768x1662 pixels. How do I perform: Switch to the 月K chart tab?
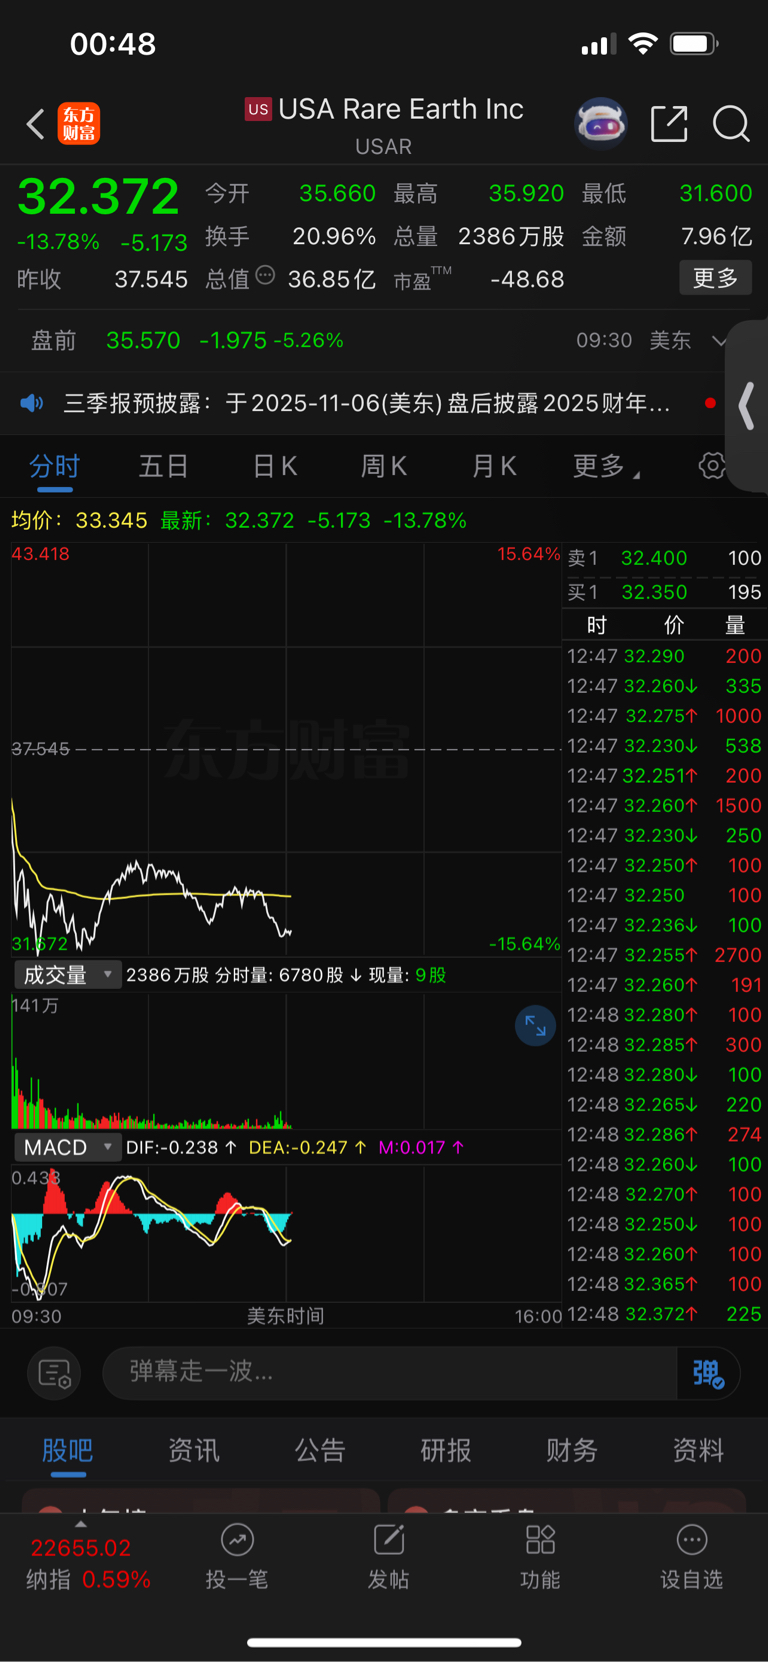click(493, 466)
